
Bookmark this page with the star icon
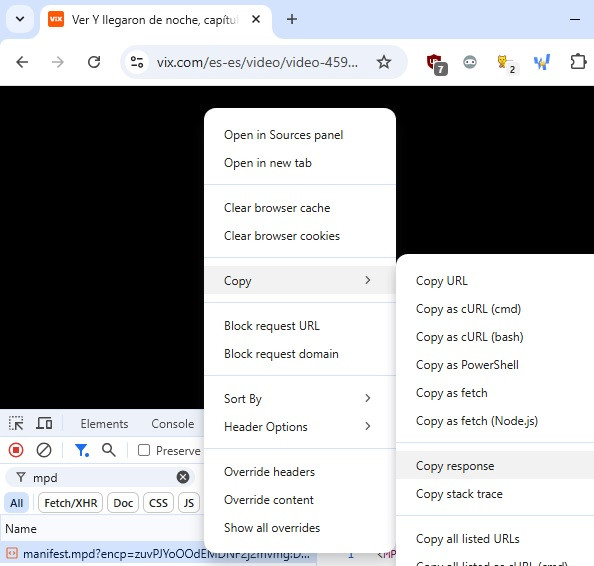pos(384,62)
